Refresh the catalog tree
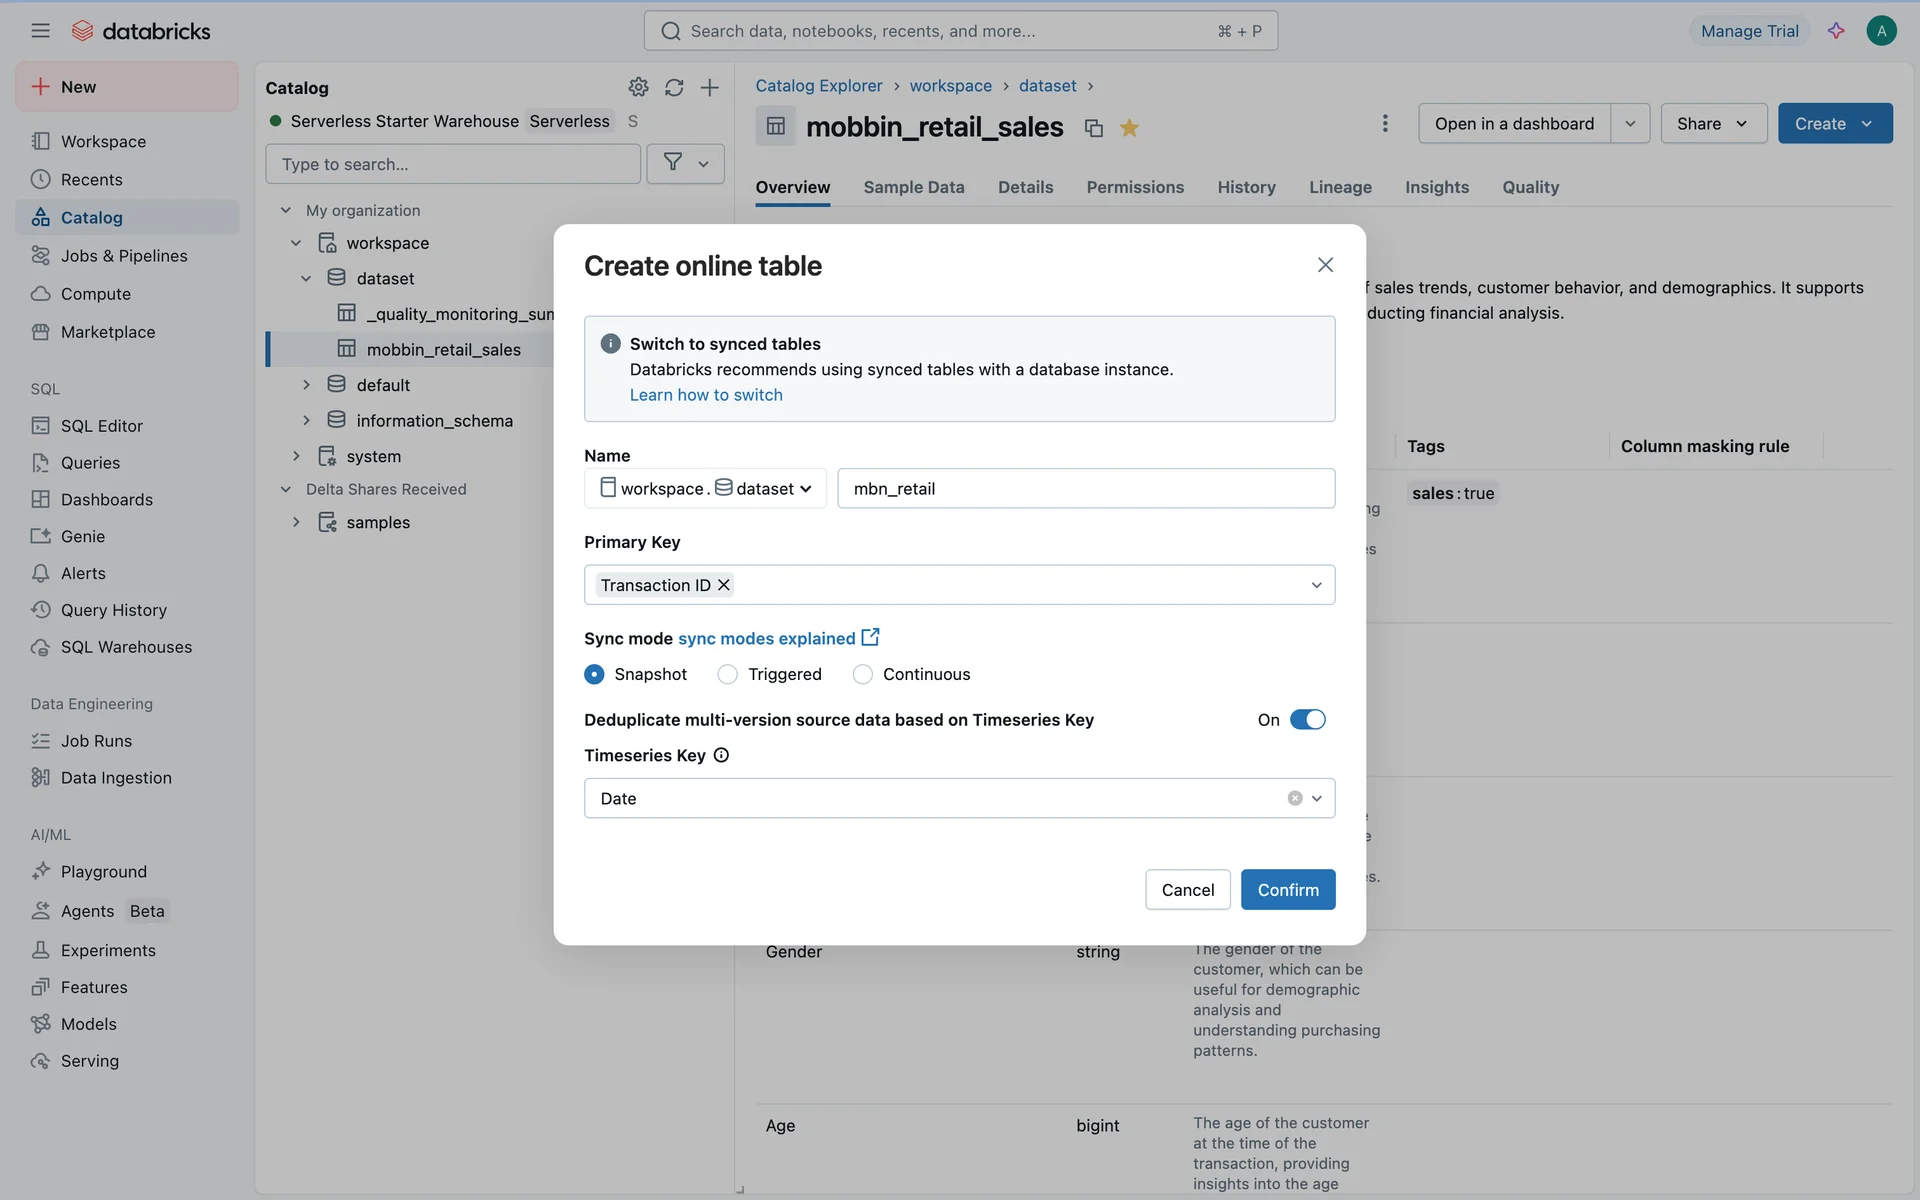Viewport: 1920px width, 1200px height. (674, 87)
